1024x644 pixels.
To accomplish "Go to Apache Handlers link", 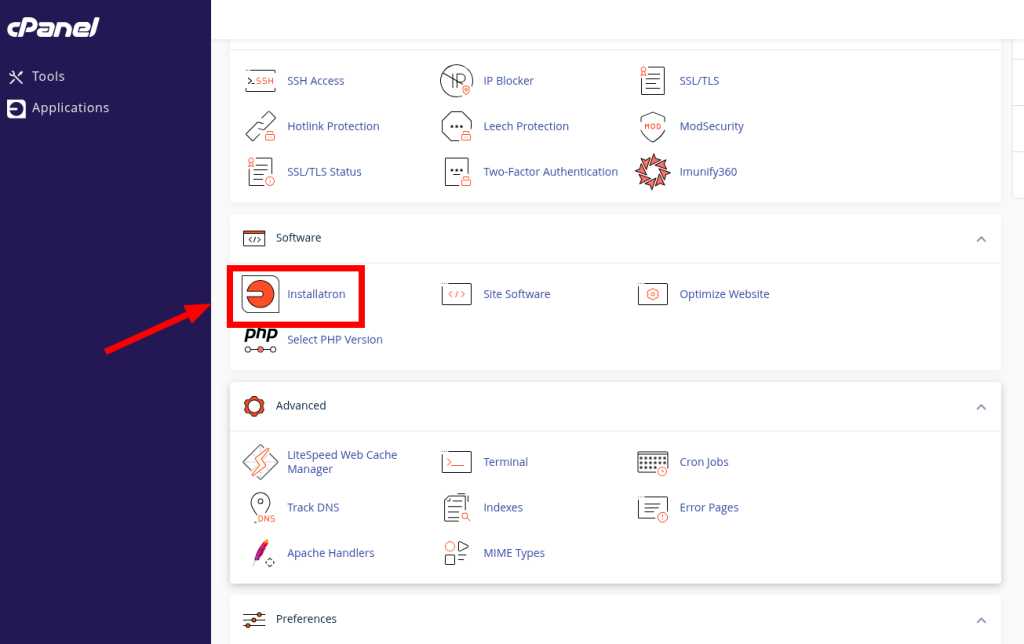I will 330,553.
